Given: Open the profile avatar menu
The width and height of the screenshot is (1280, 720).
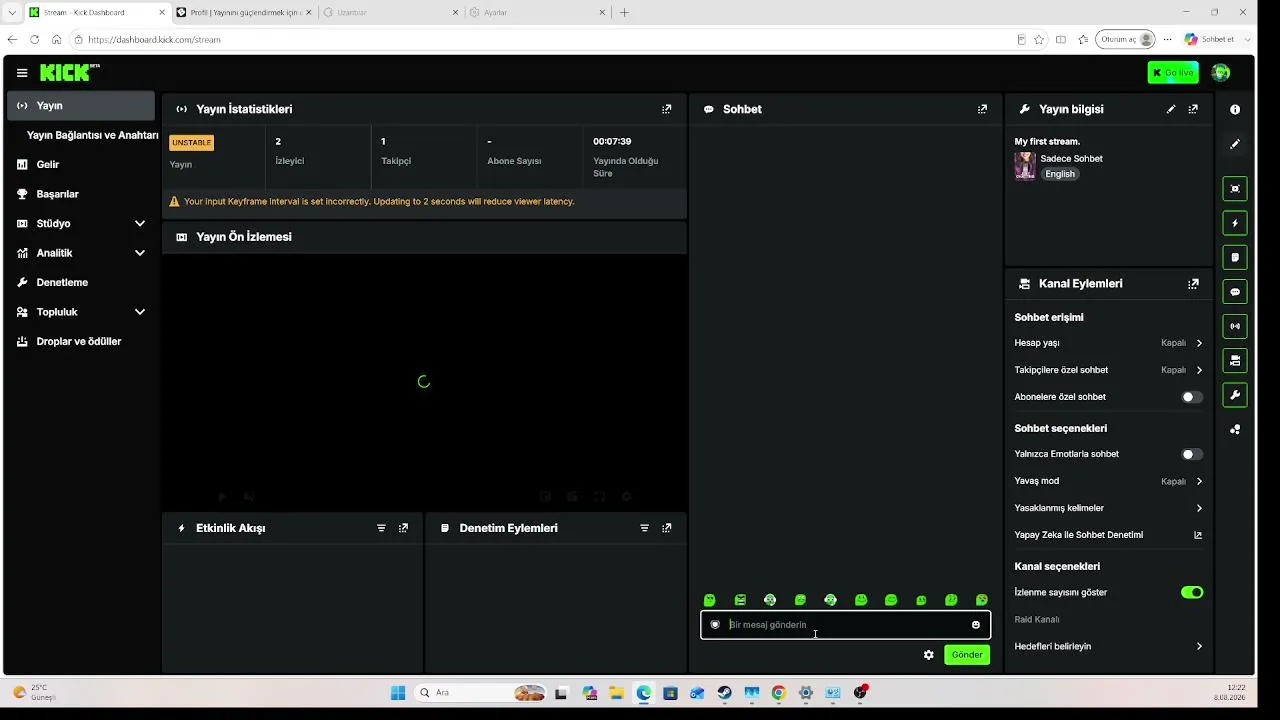Looking at the screenshot, I should pyautogui.click(x=1220, y=73).
